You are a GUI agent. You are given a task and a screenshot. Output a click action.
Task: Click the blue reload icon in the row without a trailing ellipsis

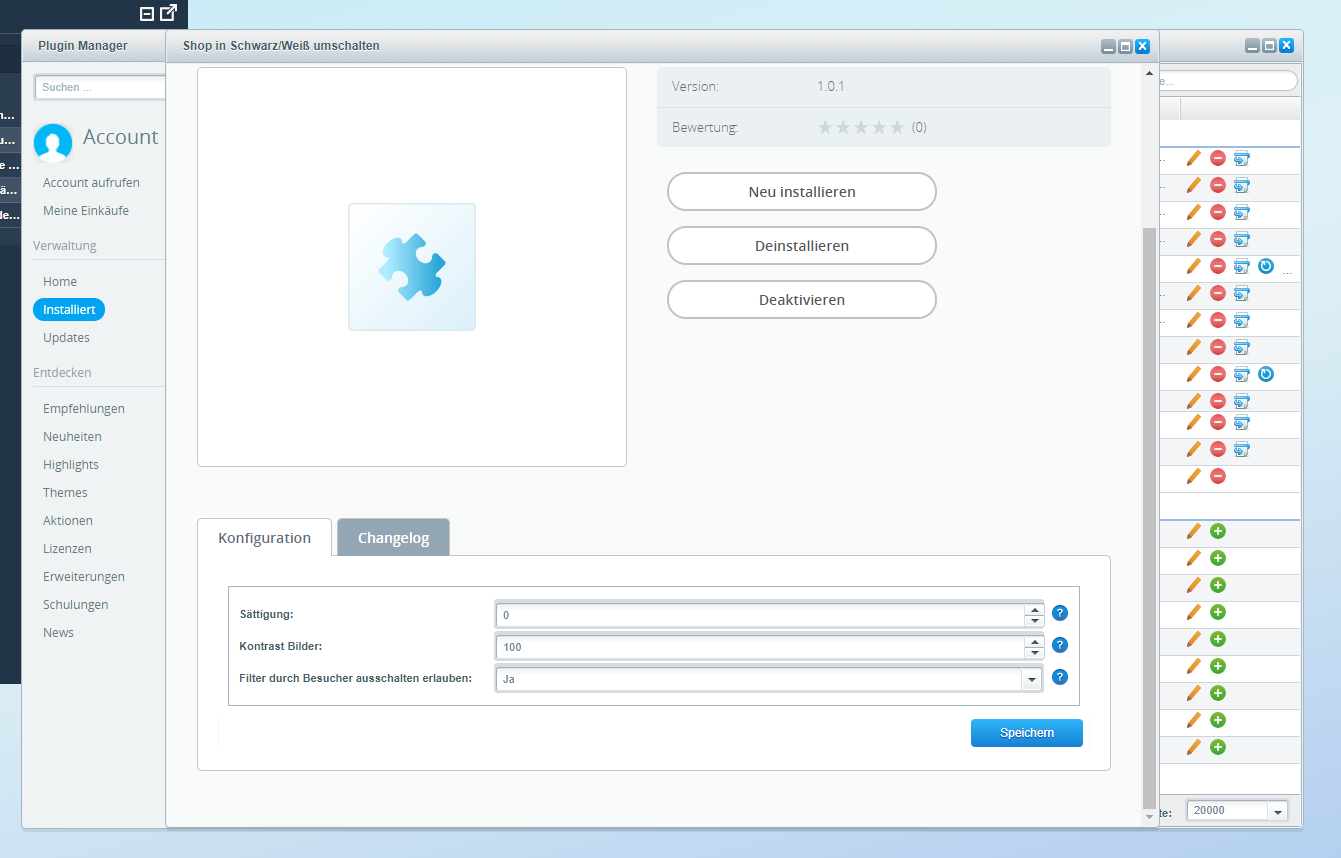pos(1266,374)
